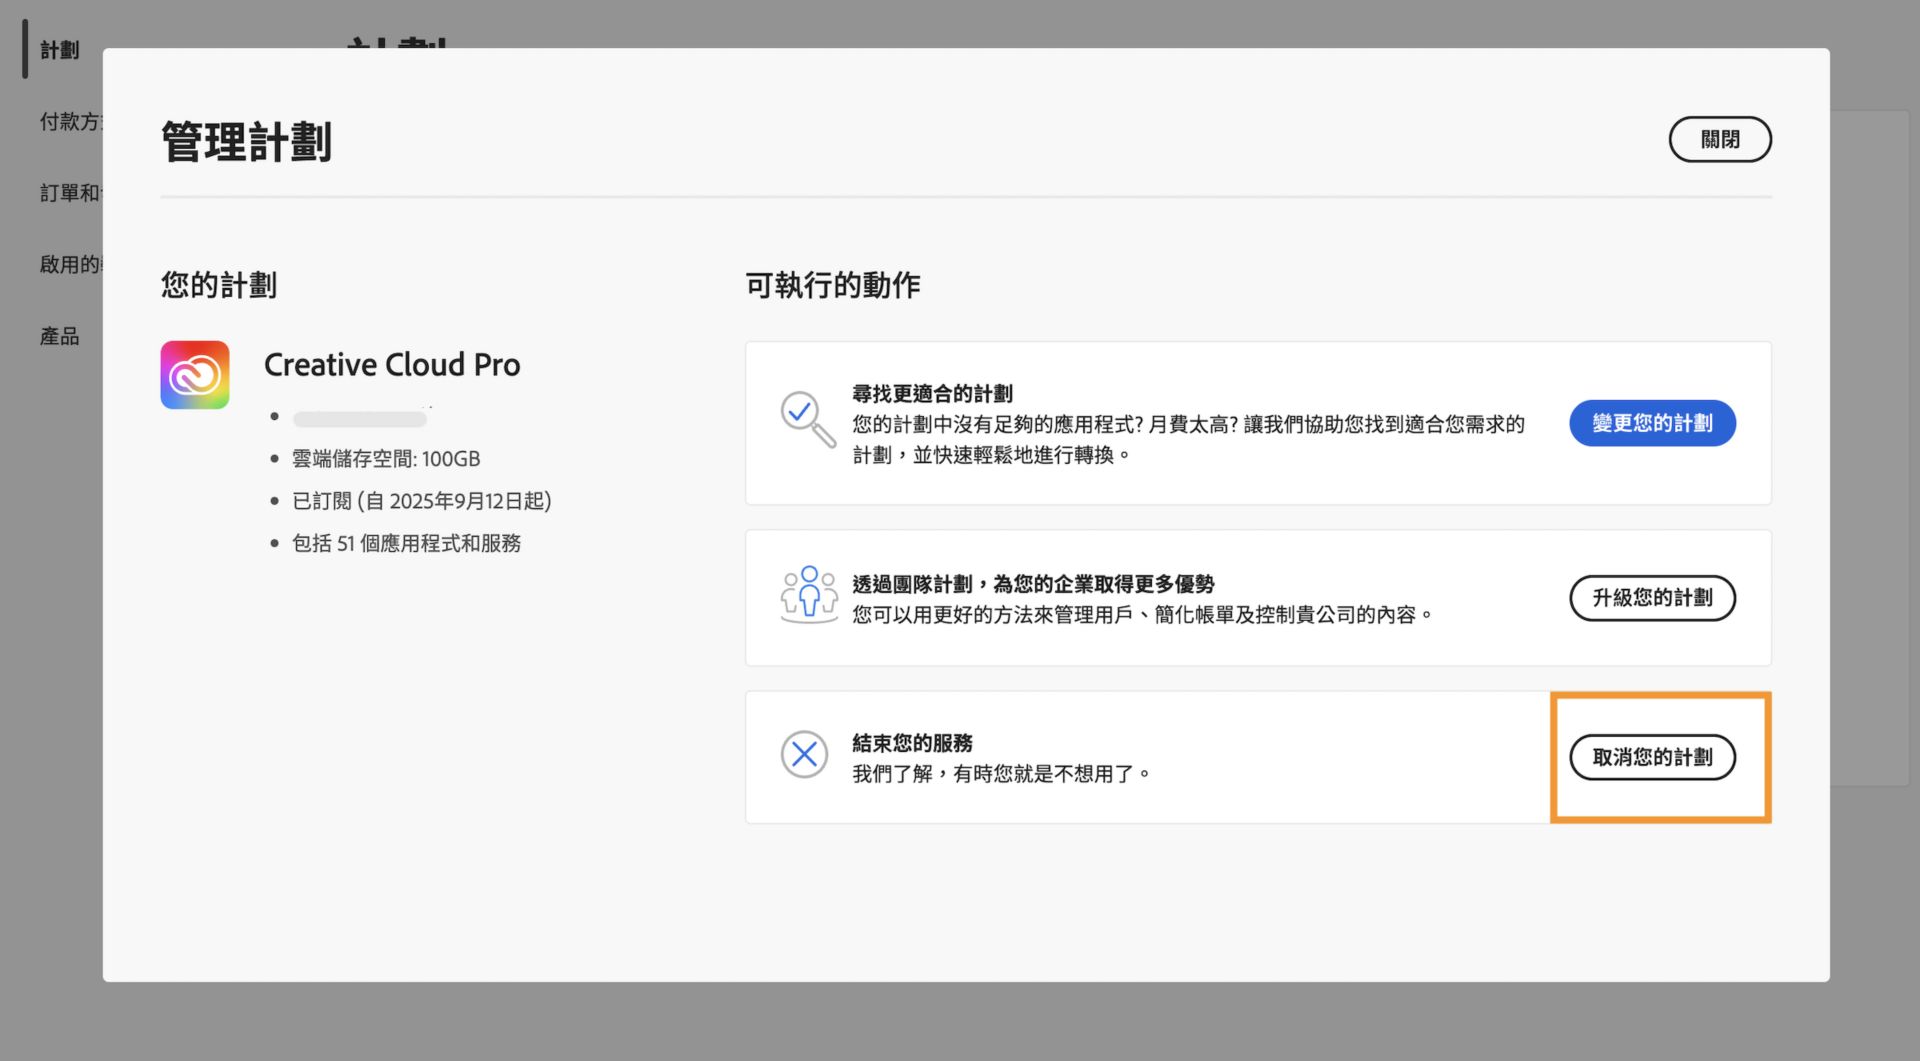Choose 取消您的計劃 highlighted button
The image size is (1920, 1061).
click(x=1652, y=757)
